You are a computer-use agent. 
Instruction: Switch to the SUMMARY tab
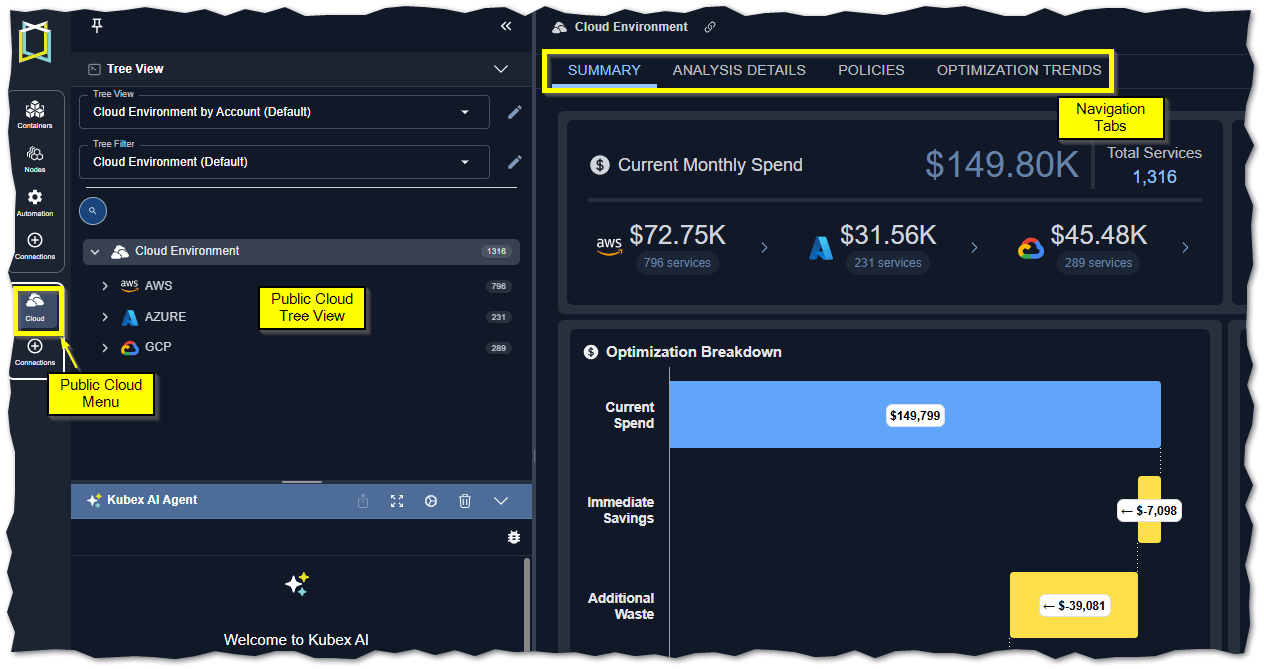pyautogui.click(x=604, y=70)
